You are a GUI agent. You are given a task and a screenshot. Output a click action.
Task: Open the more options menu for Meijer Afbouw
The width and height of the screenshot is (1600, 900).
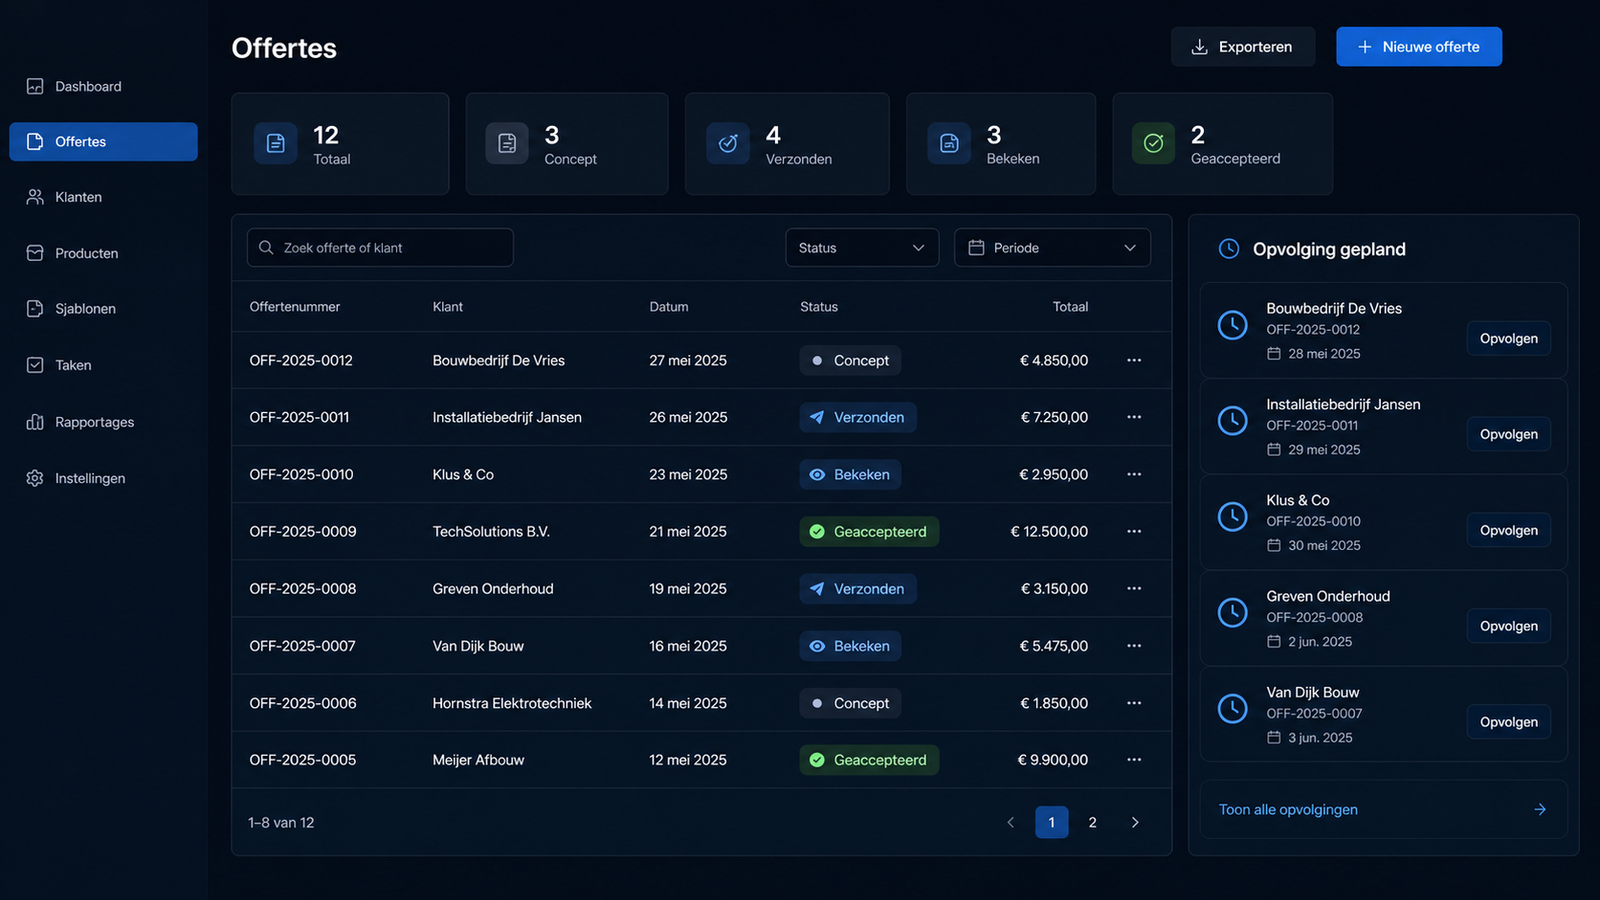(1134, 760)
